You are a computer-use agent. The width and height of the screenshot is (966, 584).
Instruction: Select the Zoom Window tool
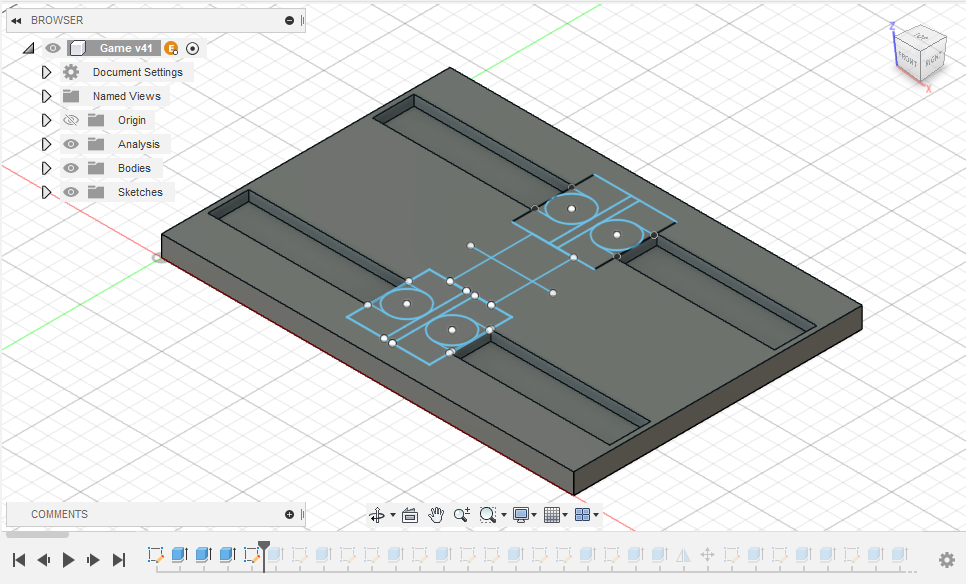click(488, 515)
